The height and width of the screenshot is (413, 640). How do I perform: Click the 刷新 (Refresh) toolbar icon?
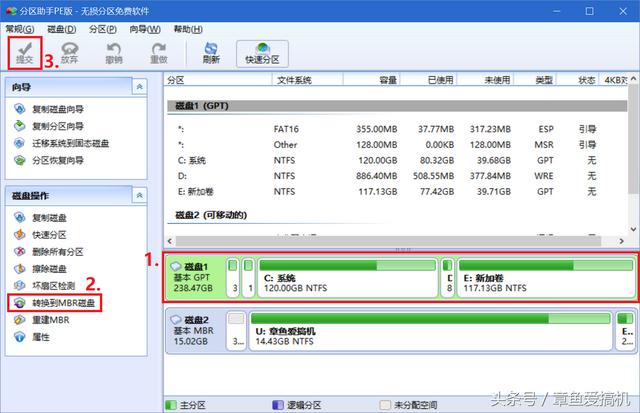pos(211,53)
